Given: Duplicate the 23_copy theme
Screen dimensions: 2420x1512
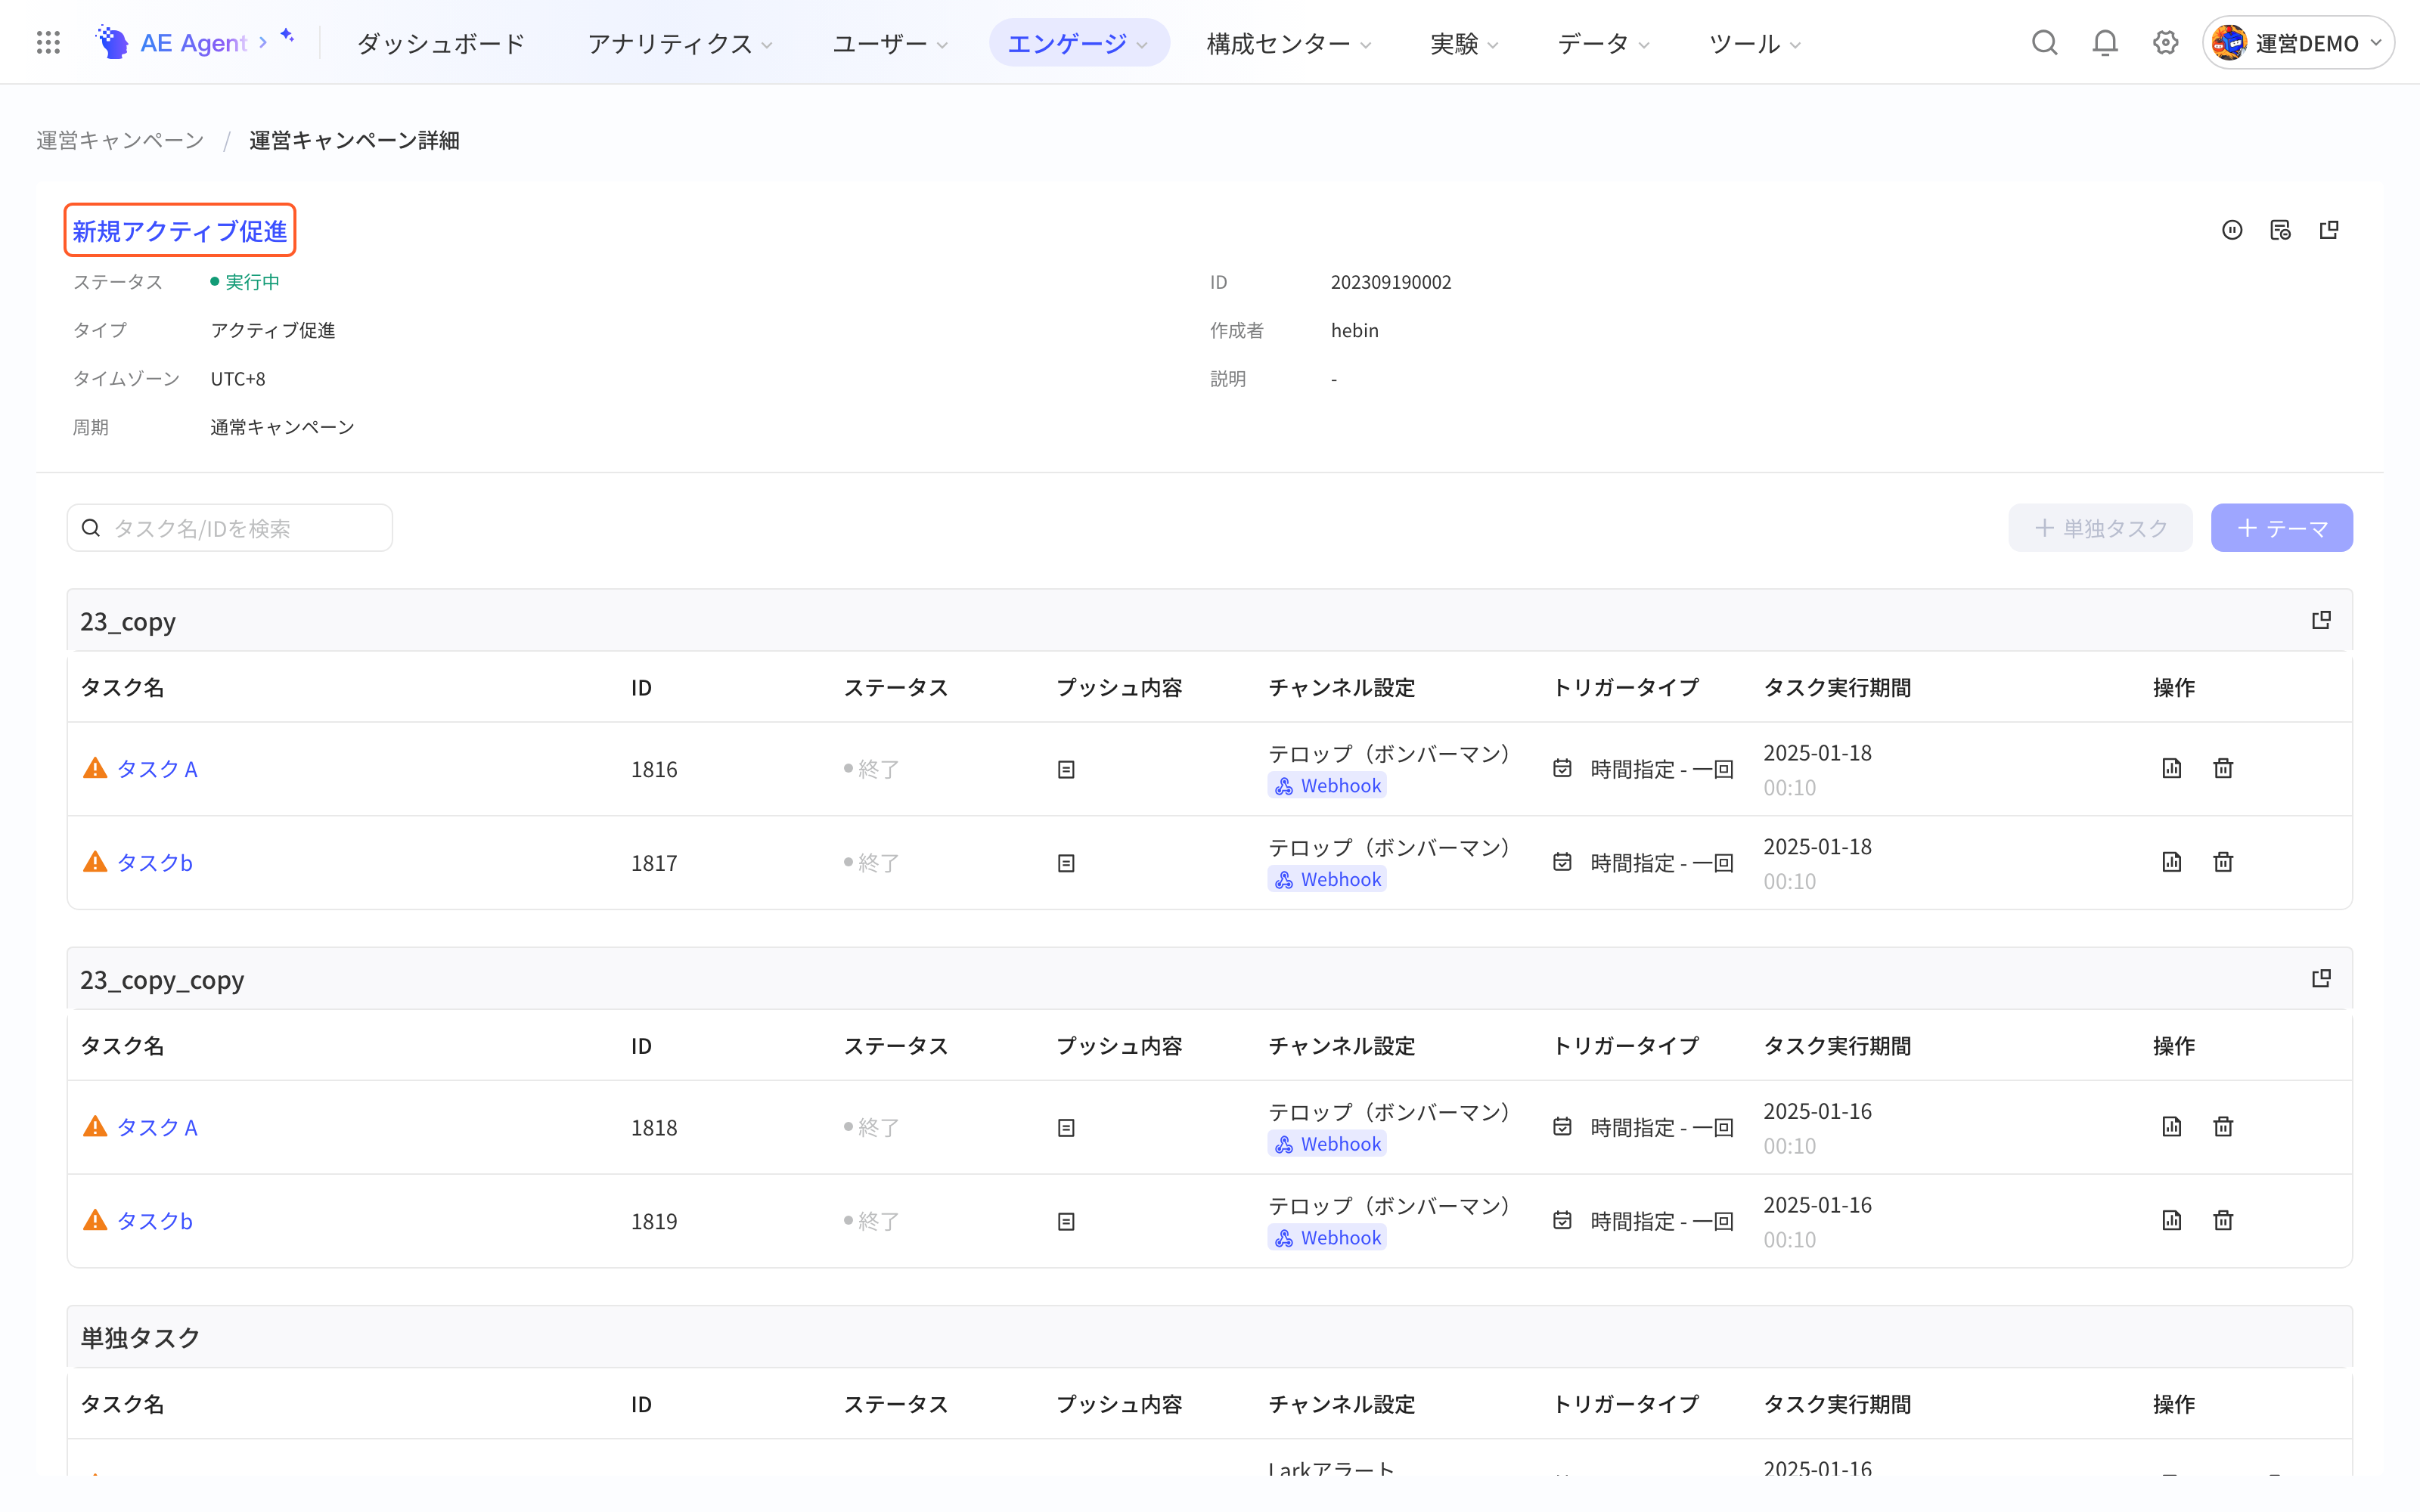Looking at the screenshot, I should click(2321, 620).
